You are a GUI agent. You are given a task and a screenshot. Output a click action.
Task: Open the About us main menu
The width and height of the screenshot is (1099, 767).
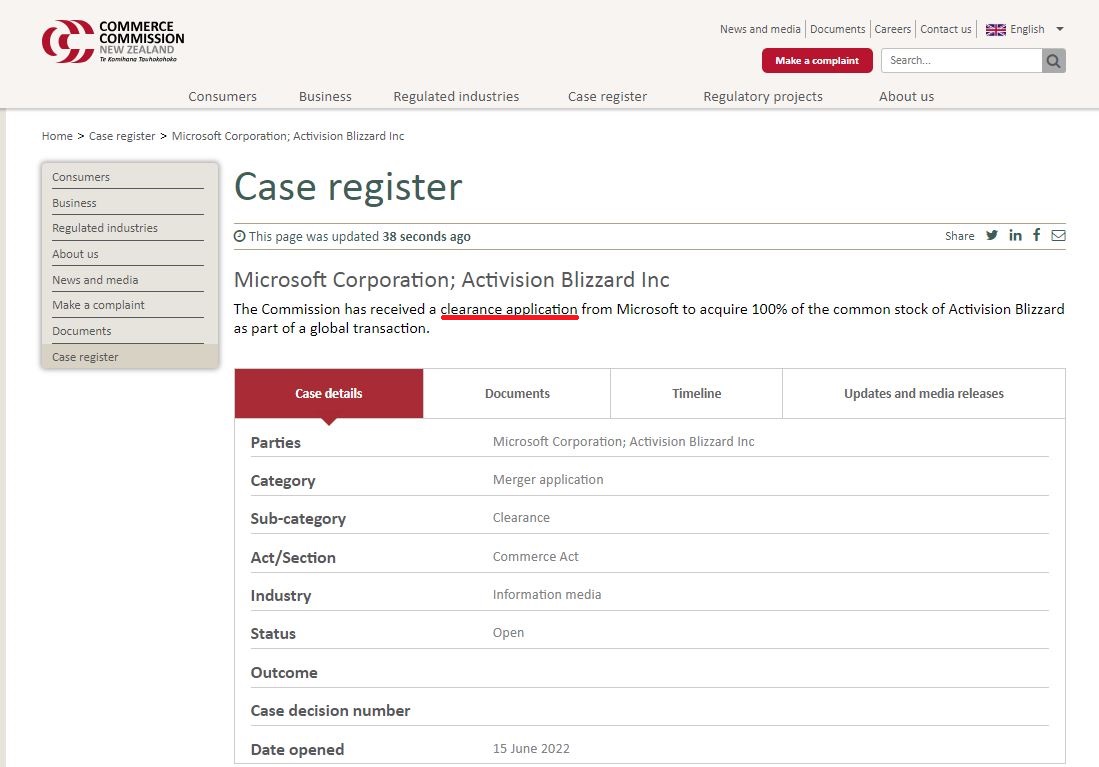point(906,97)
